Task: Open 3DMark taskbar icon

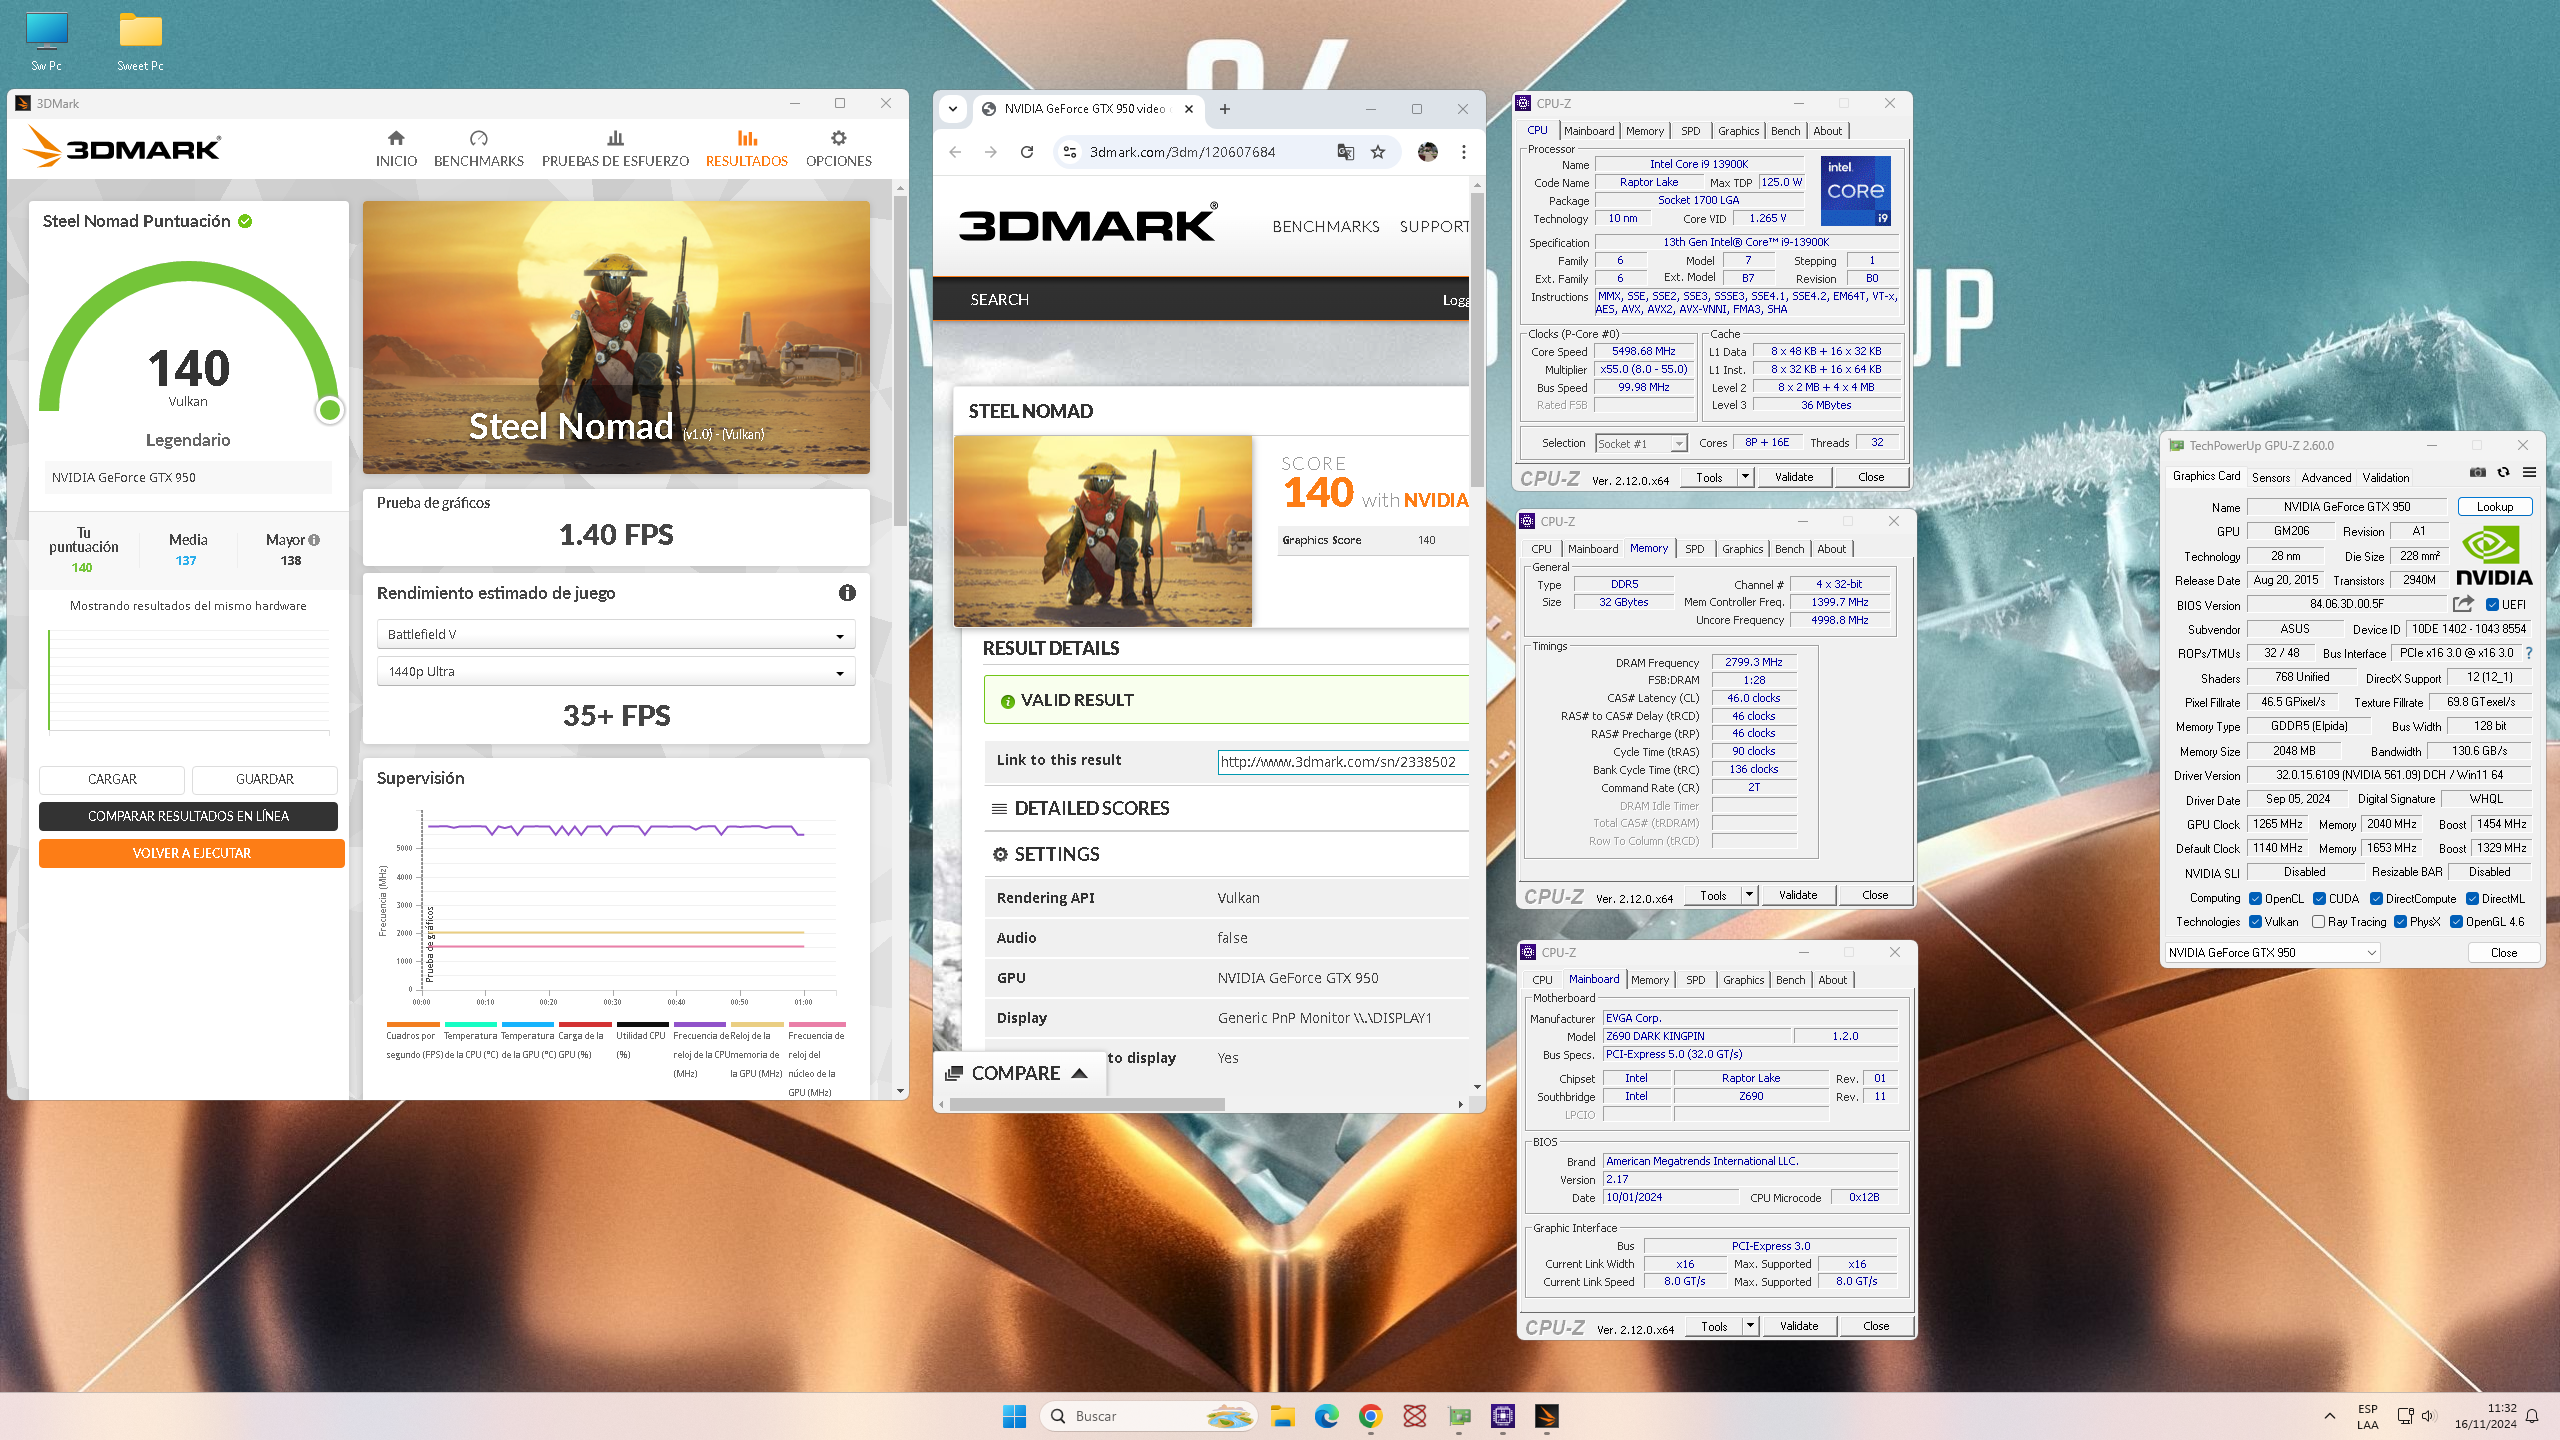Action: [x=1547, y=1416]
